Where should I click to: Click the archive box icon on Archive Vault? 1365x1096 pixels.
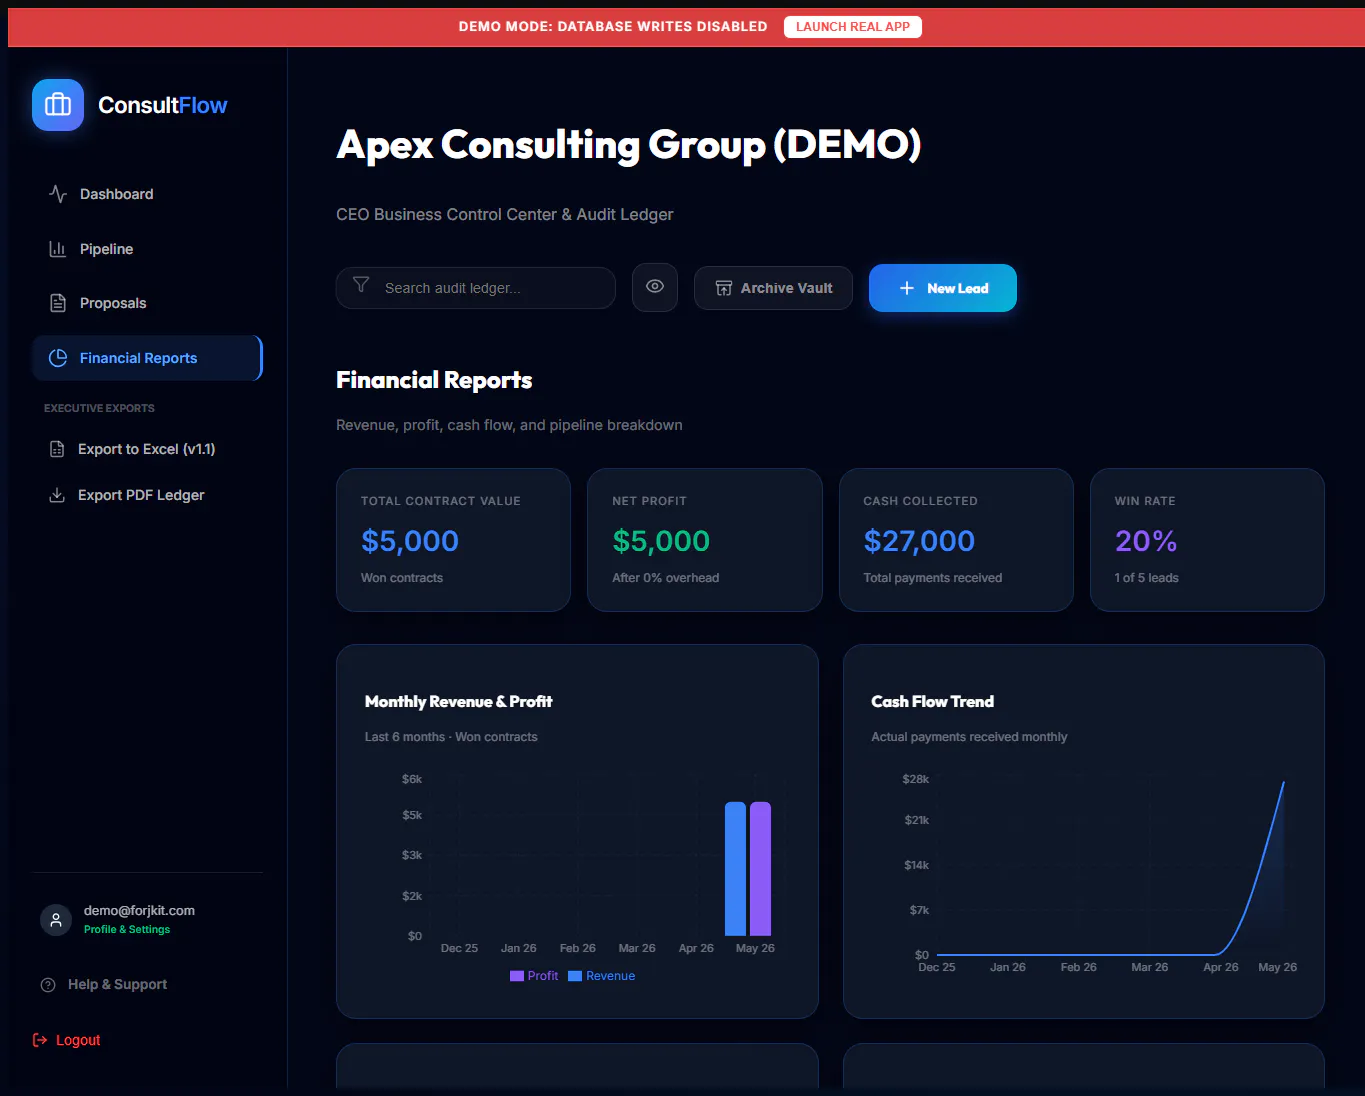(724, 288)
